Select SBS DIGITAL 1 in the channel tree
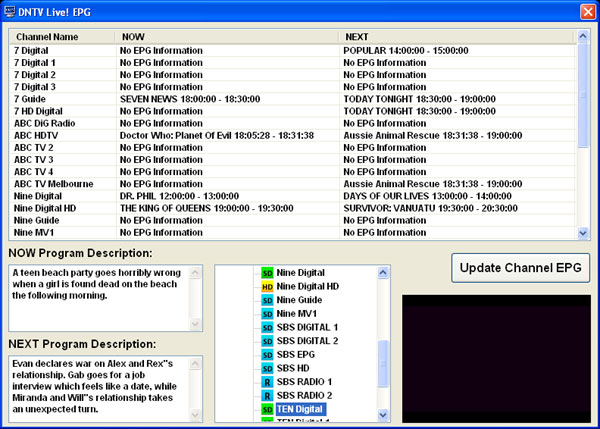 [307, 328]
